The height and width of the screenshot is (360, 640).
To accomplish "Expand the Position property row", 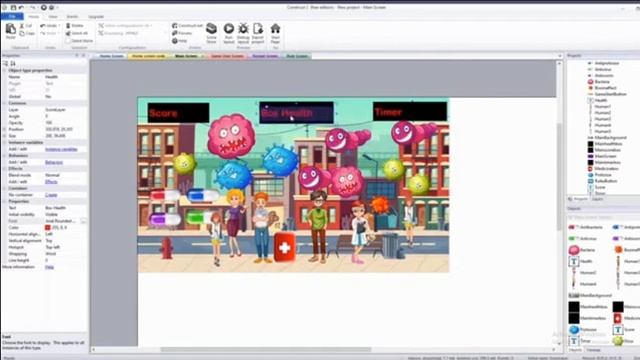I will (x=5, y=129).
